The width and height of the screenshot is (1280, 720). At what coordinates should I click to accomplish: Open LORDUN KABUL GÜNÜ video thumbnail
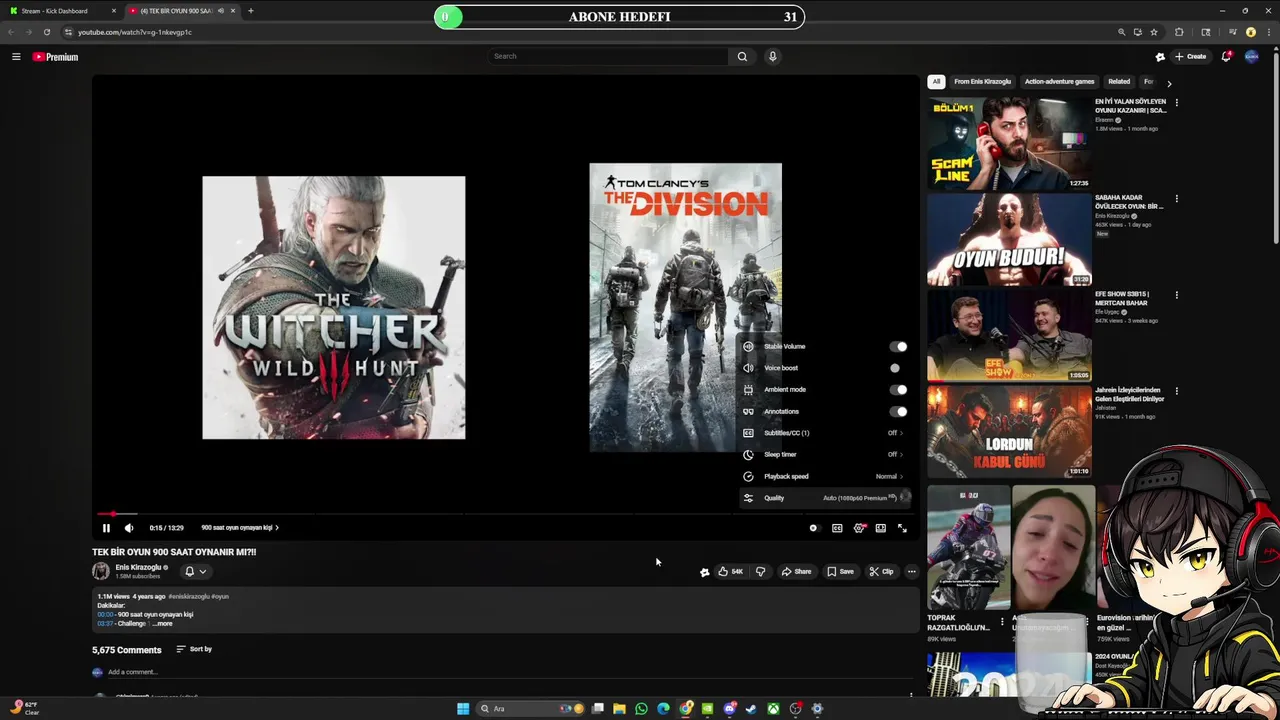1009,431
